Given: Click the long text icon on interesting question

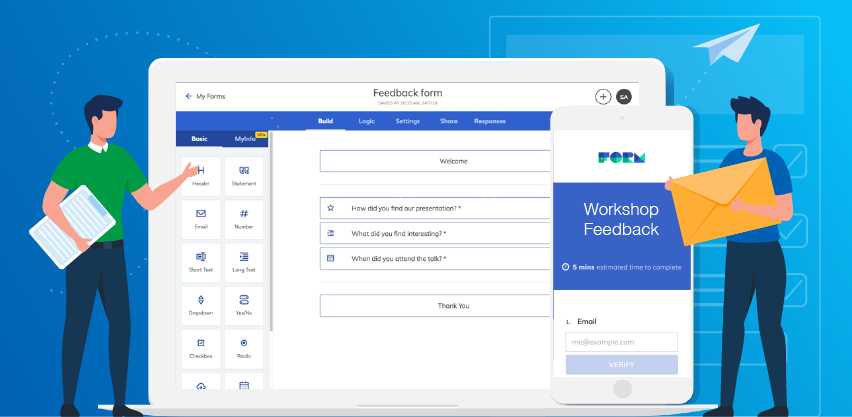Looking at the screenshot, I should (x=330, y=233).
